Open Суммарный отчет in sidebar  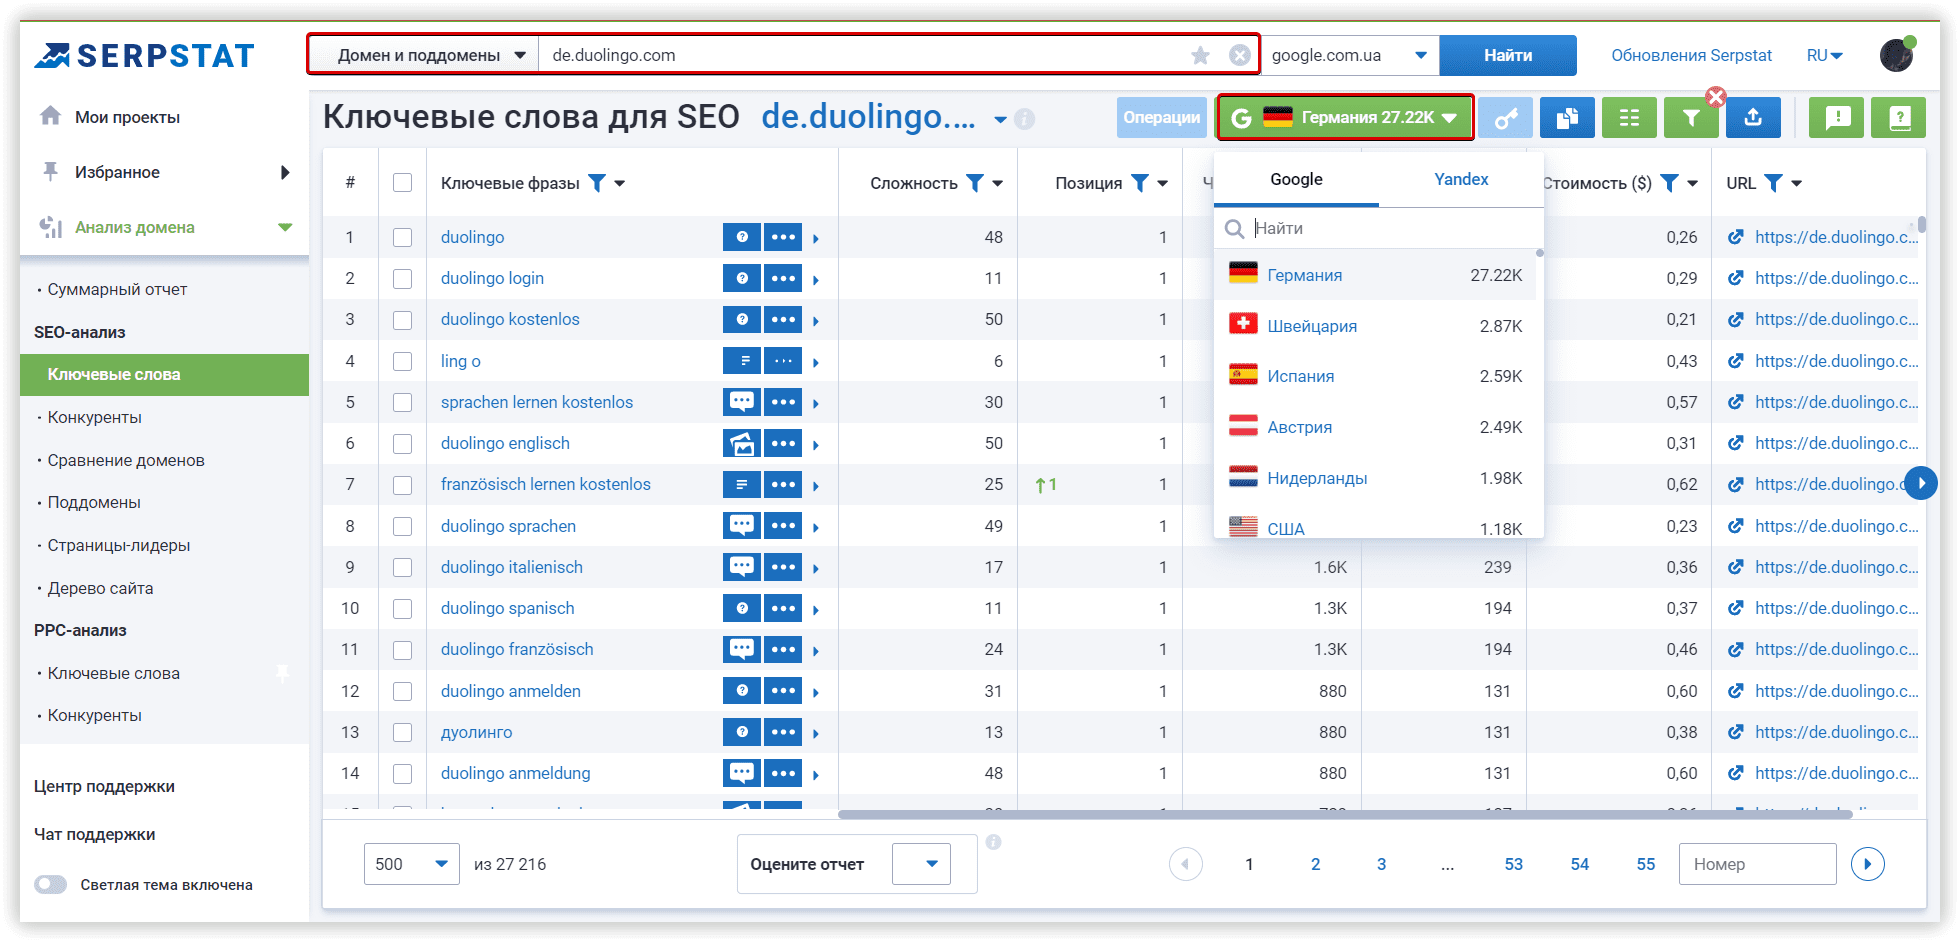click(117, 289)
